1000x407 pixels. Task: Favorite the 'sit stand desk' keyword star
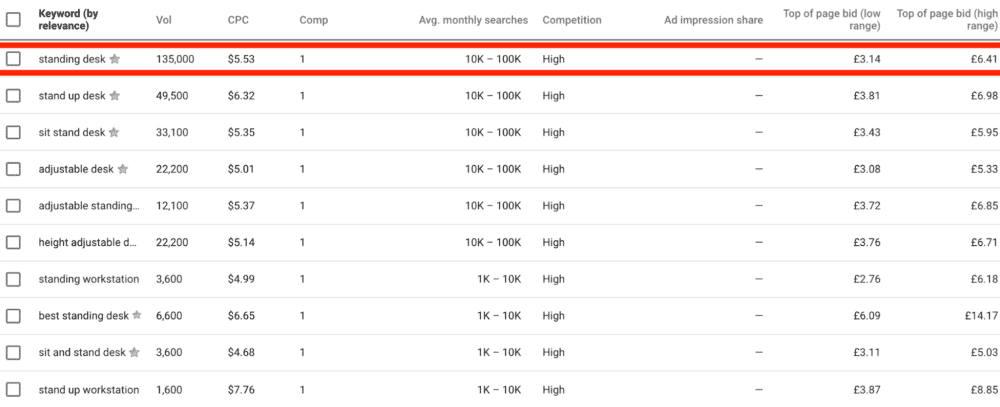[x=114, y=133]
